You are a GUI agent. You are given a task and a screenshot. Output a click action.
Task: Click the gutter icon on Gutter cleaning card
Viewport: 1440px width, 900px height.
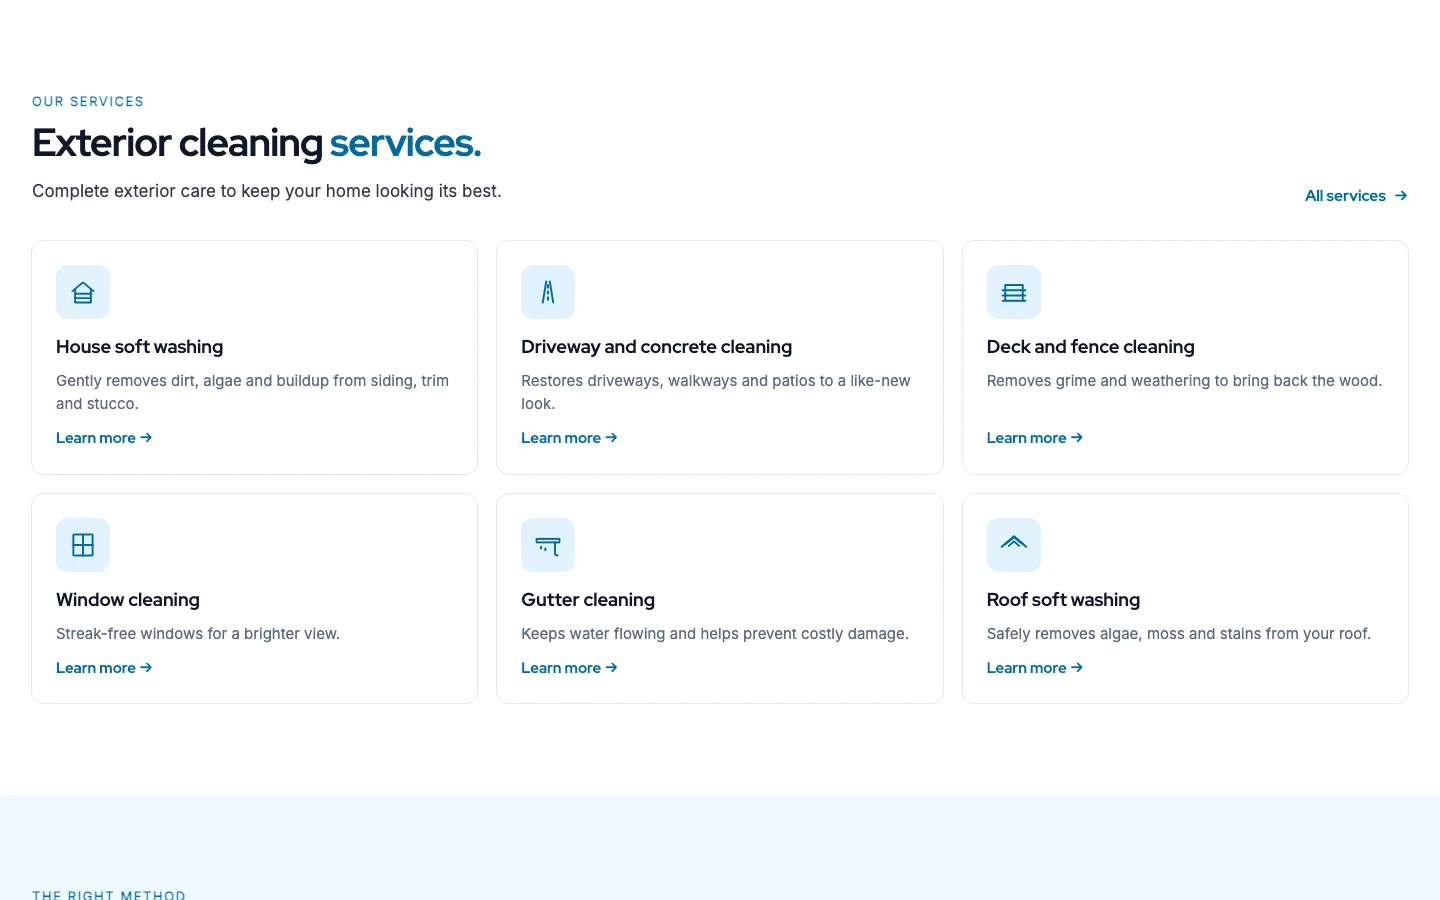pyautogui.click(x=548, y=545)
